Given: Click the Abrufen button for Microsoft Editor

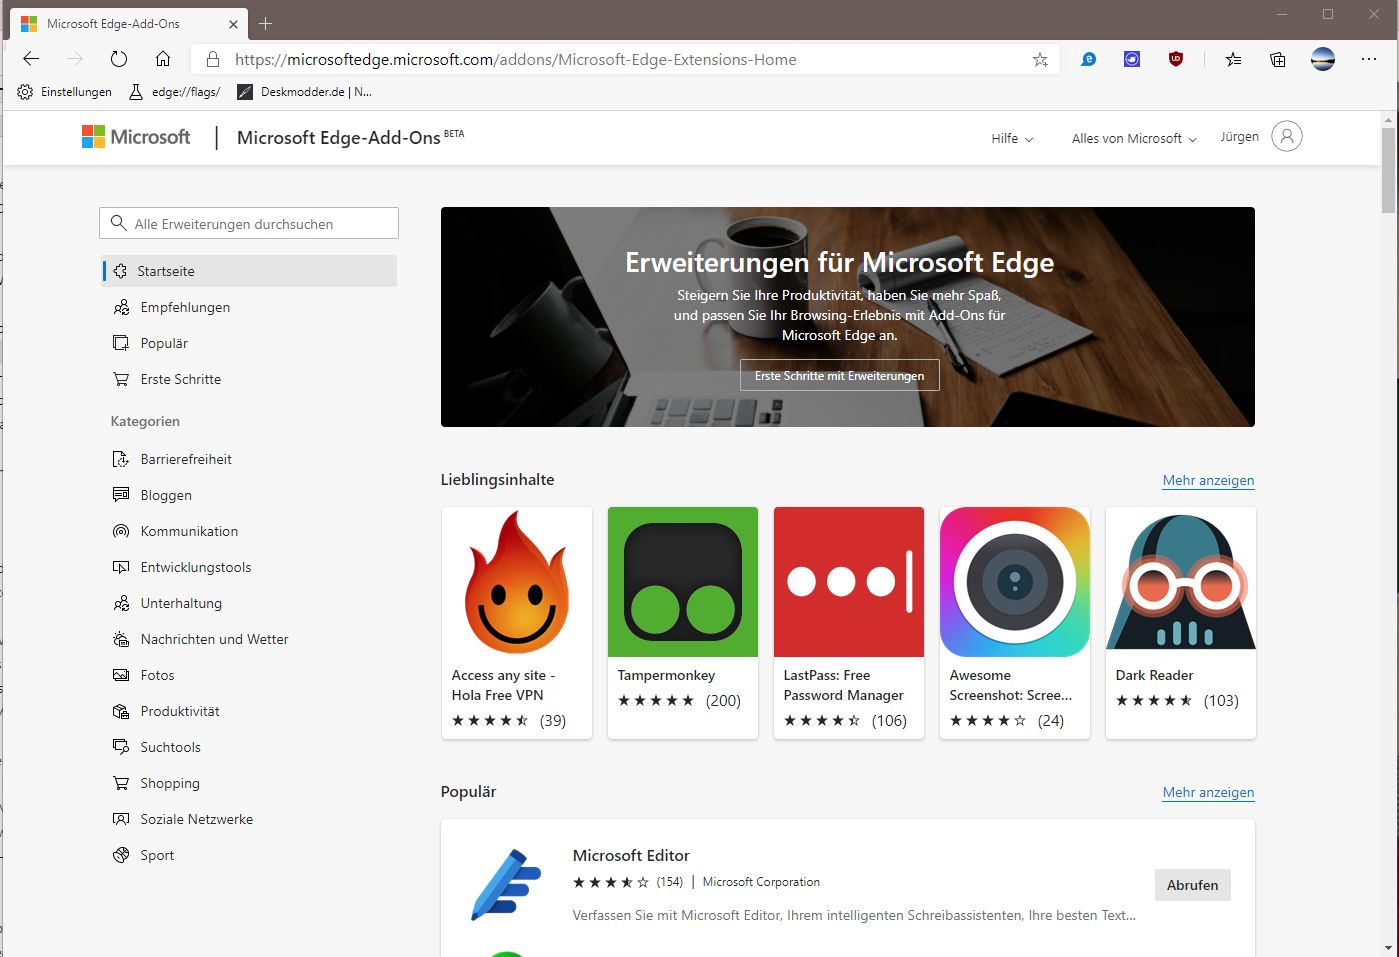Looking at the screenshot, I should [x=1192, y=885].
